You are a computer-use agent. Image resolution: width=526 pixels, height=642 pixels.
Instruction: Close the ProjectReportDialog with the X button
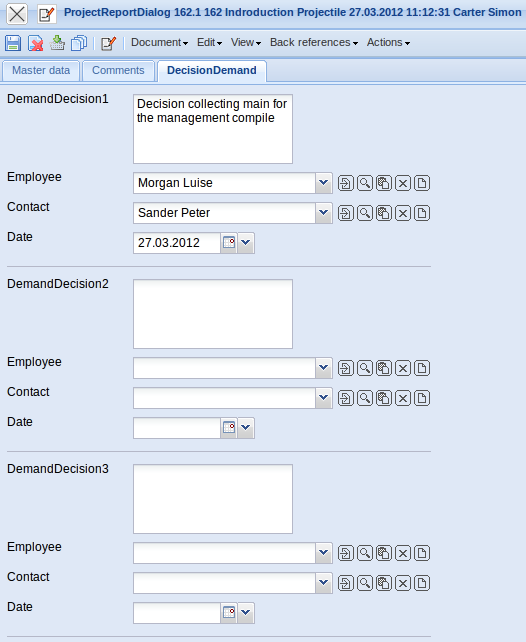[17, 14]
